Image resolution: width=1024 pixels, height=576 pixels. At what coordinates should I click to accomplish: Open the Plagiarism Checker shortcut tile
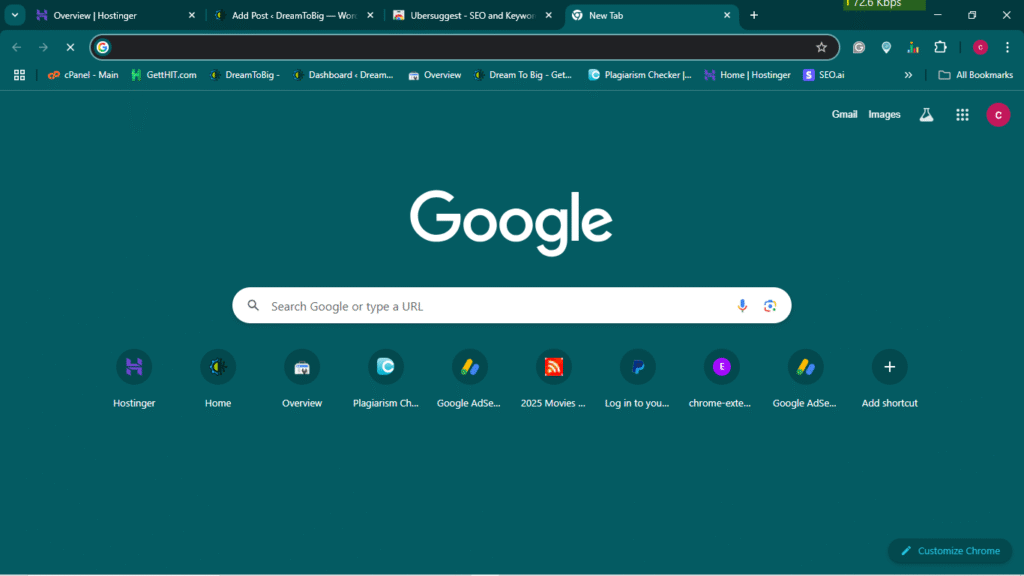coord(386,367)
